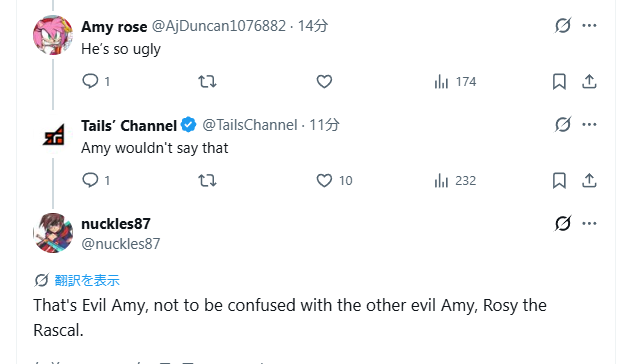Bookmark Amy rose's tweet
The image size is (627, 364).
click(x=559, y=82)
